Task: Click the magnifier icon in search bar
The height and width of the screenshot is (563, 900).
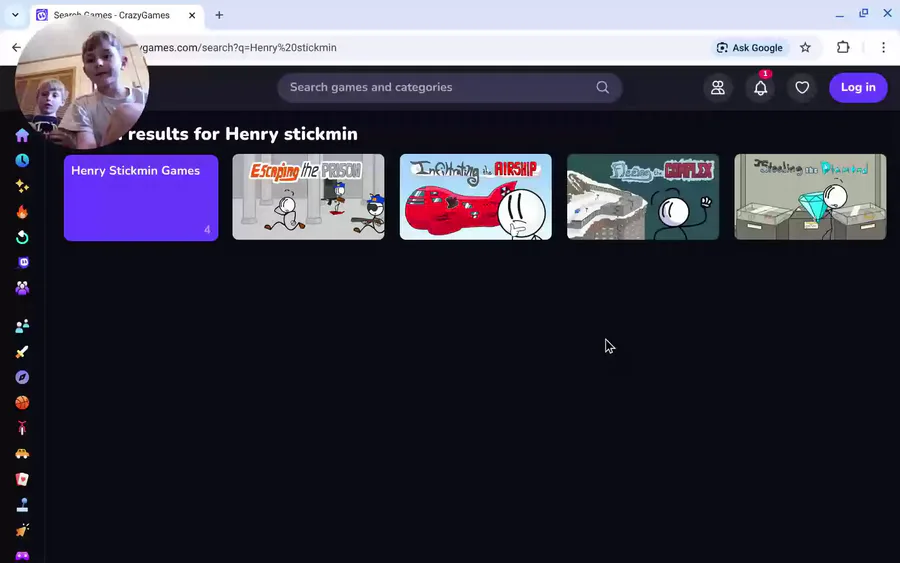Action: click(x=602, y=87)
